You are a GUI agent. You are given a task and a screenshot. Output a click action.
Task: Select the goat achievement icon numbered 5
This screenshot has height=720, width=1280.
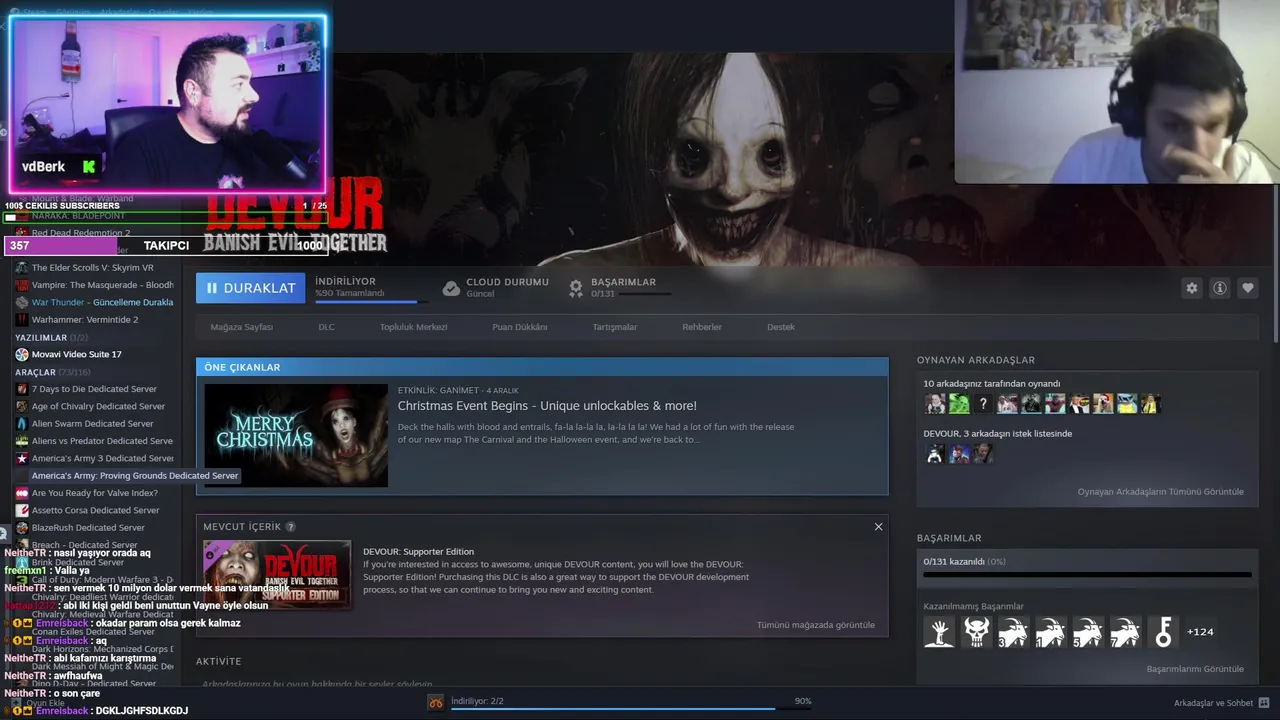click(x=1088, y=632)
